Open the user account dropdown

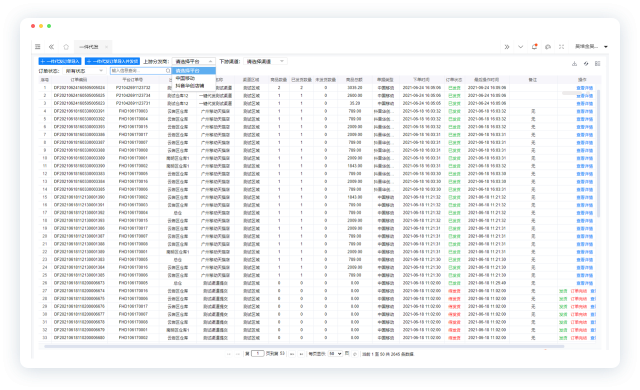point(591,47)
